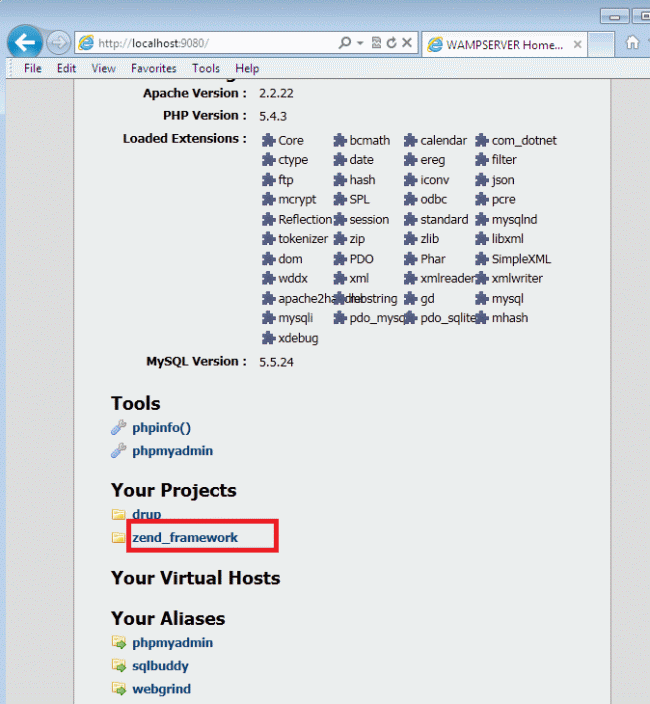Open the browser Home icon
The width and height of the screenshot is (650, 704).
coord(632,43)
